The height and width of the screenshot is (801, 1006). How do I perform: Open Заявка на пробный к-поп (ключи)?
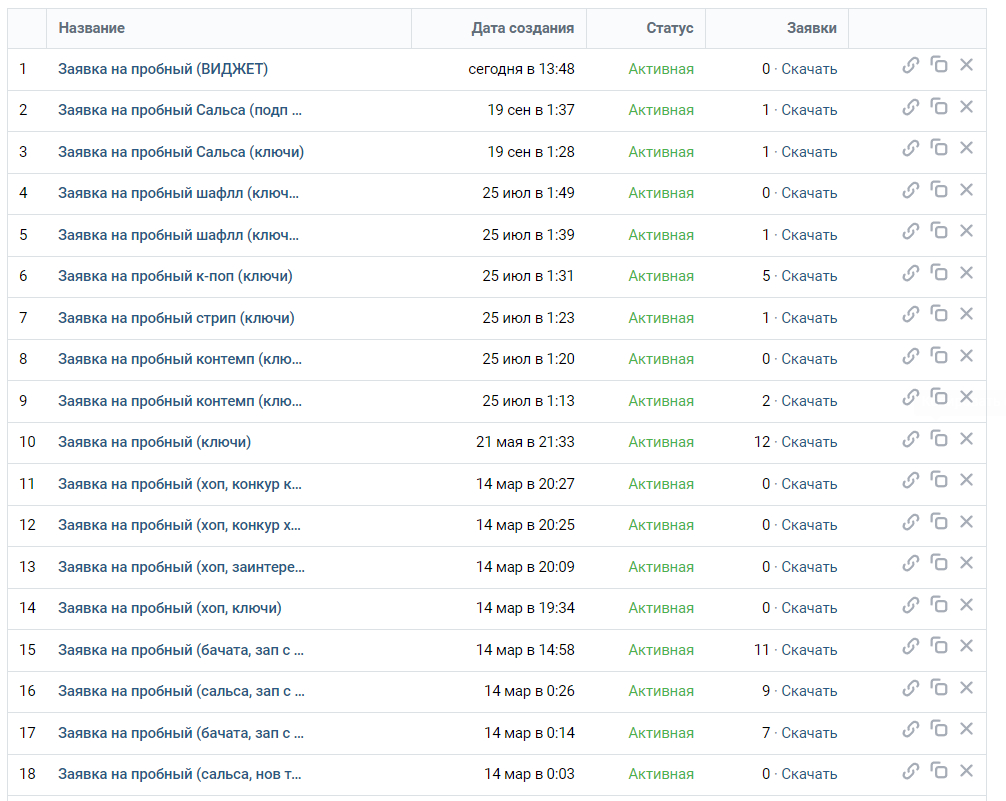tap(175, 276)
